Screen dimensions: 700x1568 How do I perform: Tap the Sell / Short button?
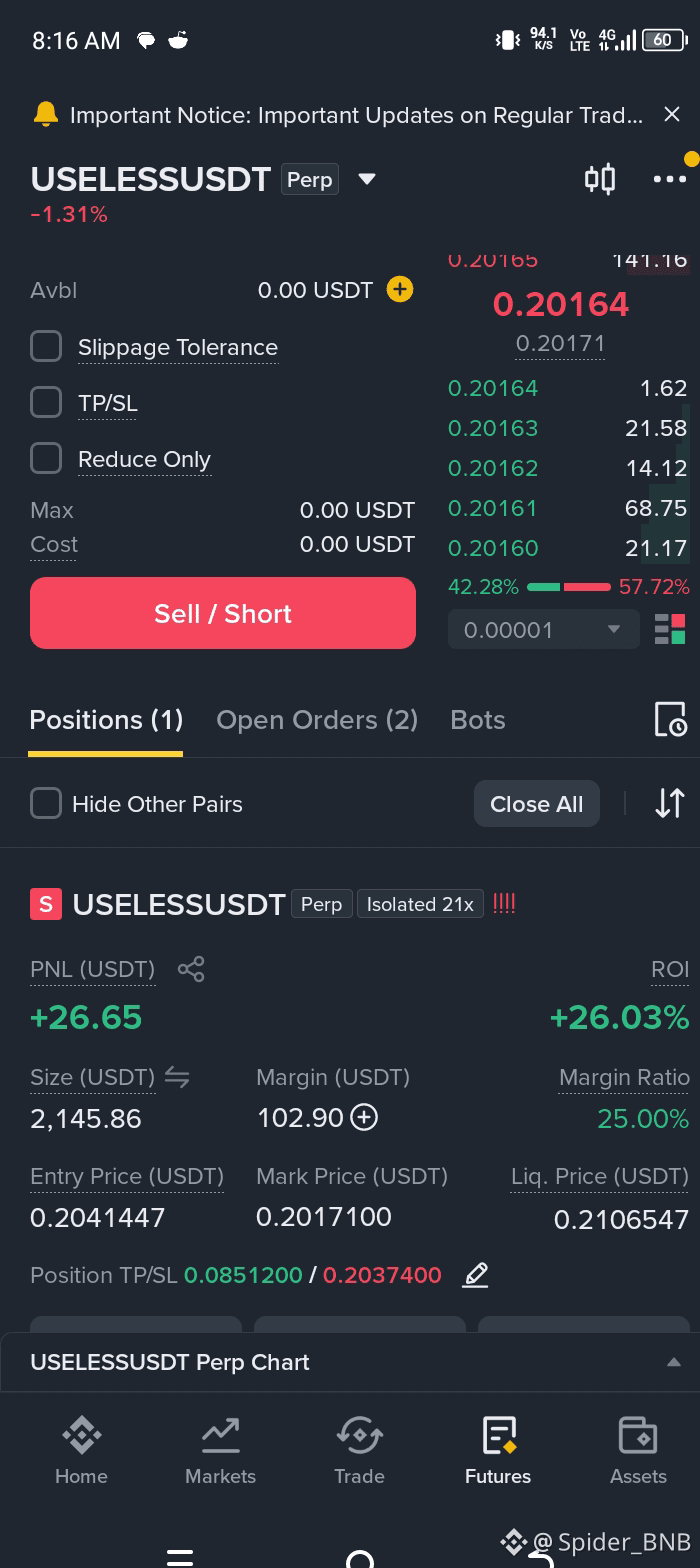223,613
